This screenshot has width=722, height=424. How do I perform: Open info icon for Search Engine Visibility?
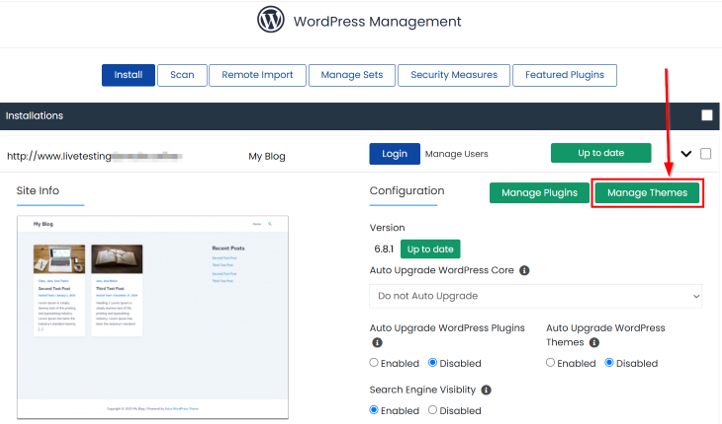pos(486,390)
